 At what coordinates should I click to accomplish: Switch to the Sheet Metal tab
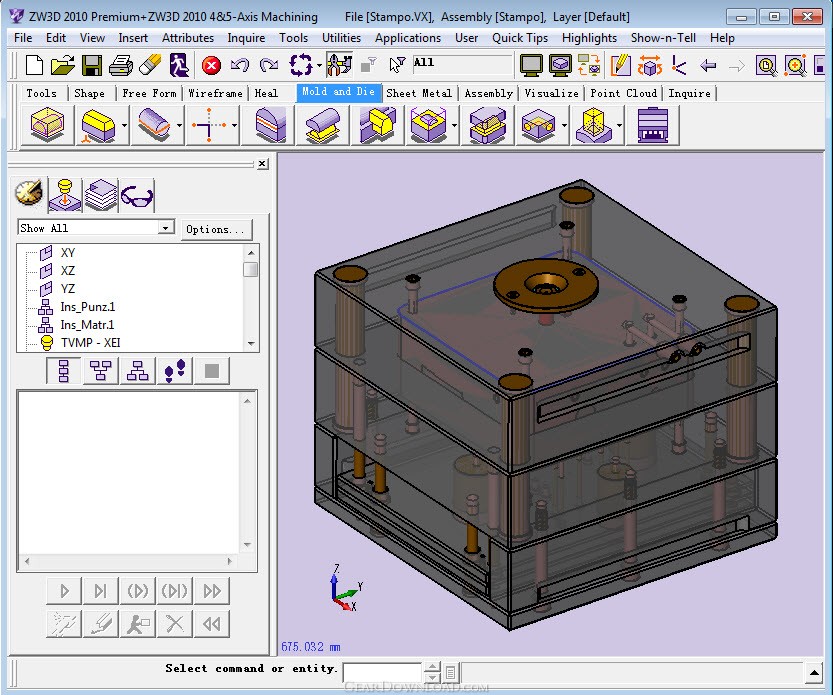pos(419,93)
